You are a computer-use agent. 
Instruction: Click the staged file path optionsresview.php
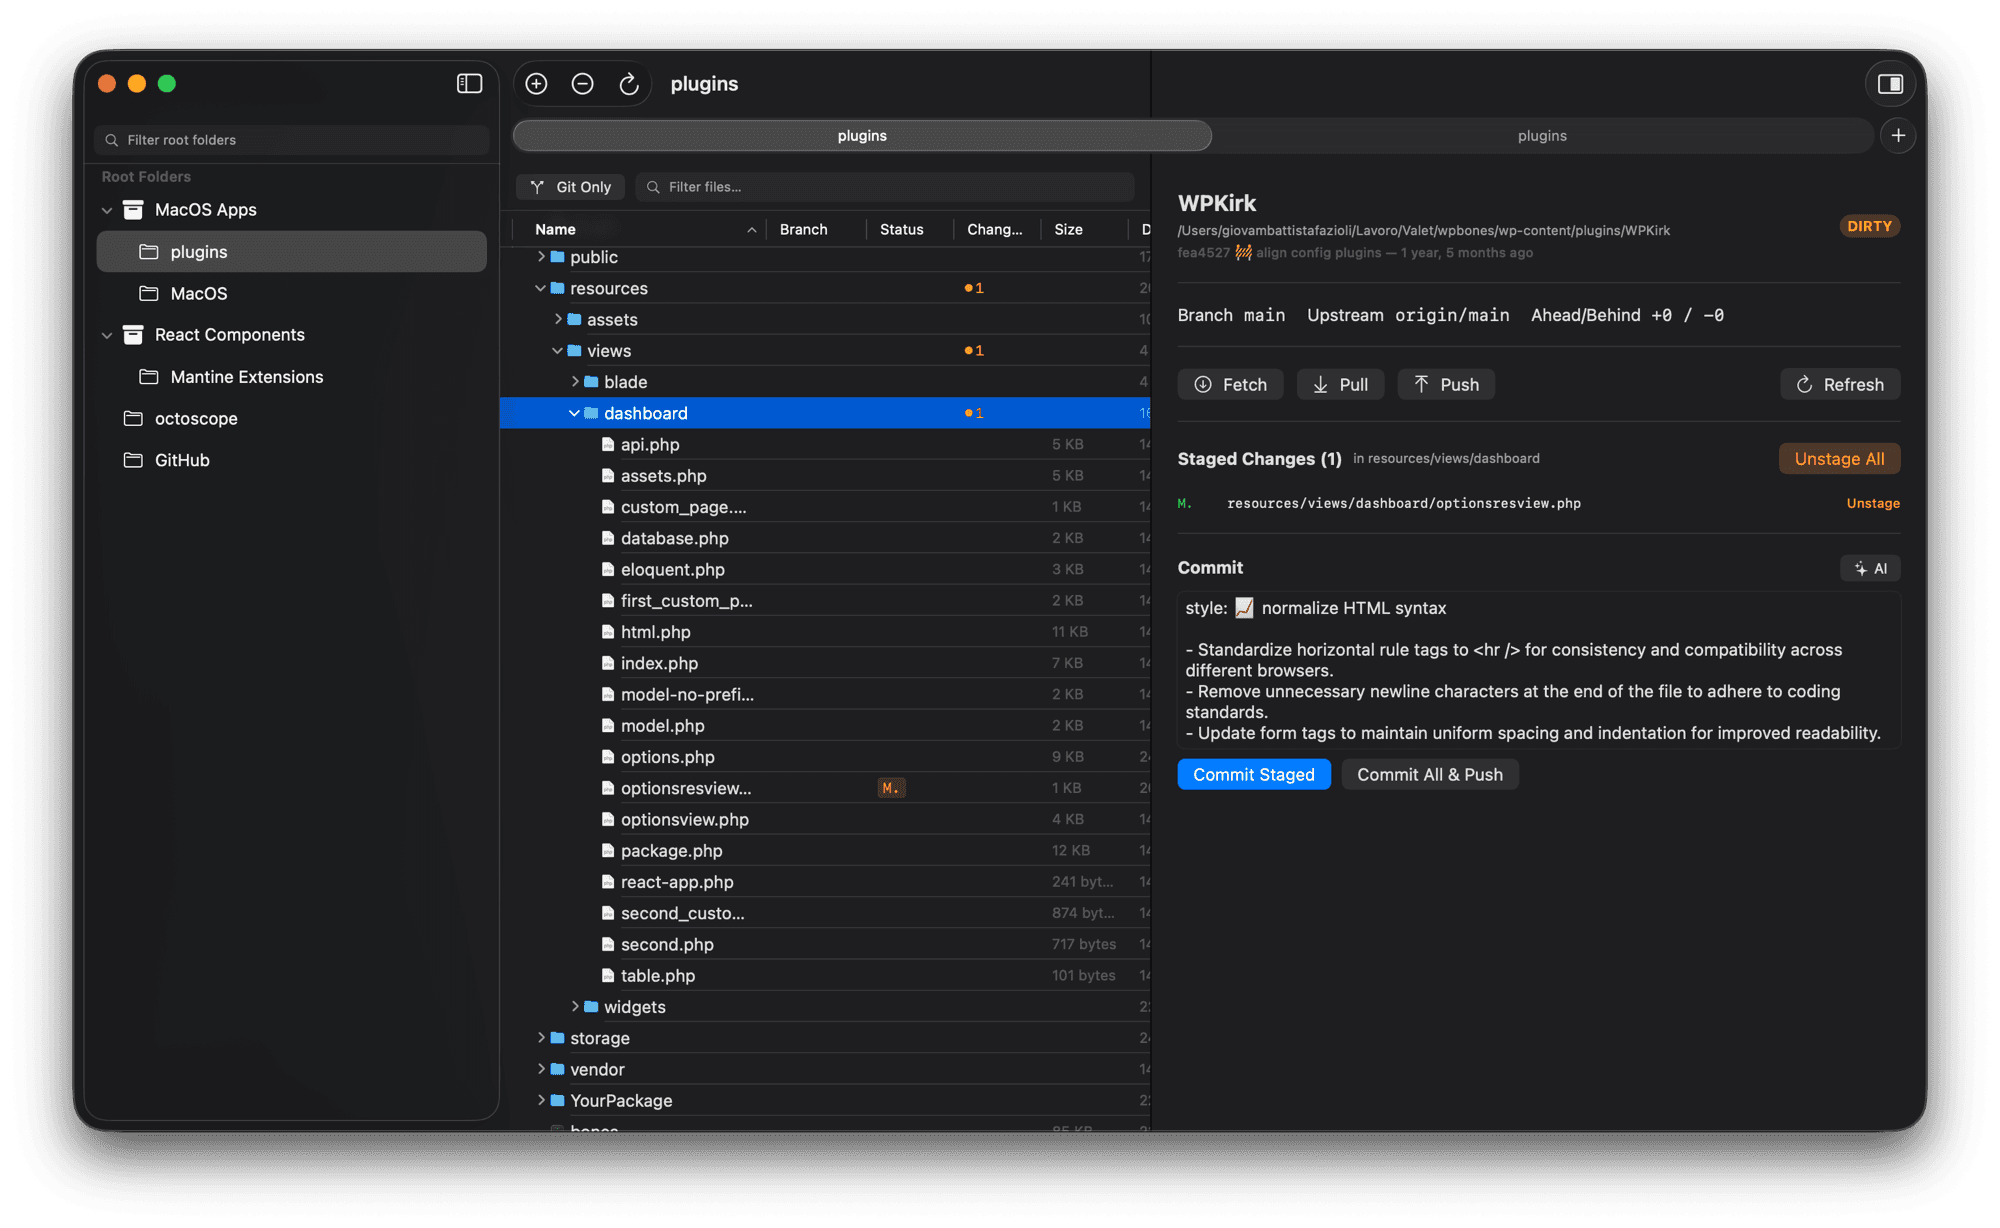[x=1404, y=503]
